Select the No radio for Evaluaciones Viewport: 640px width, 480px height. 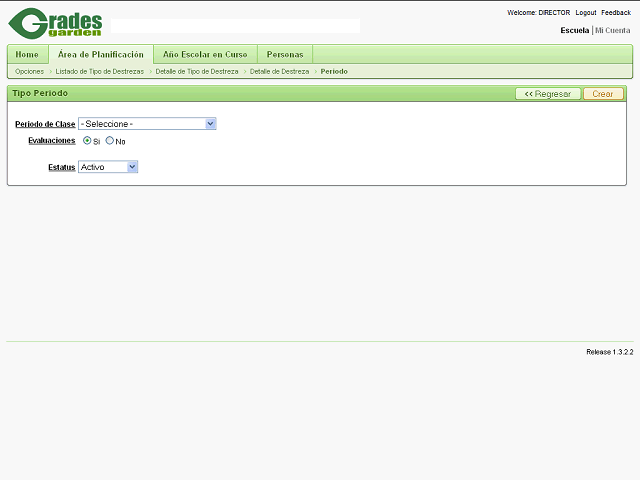point(109,140)
